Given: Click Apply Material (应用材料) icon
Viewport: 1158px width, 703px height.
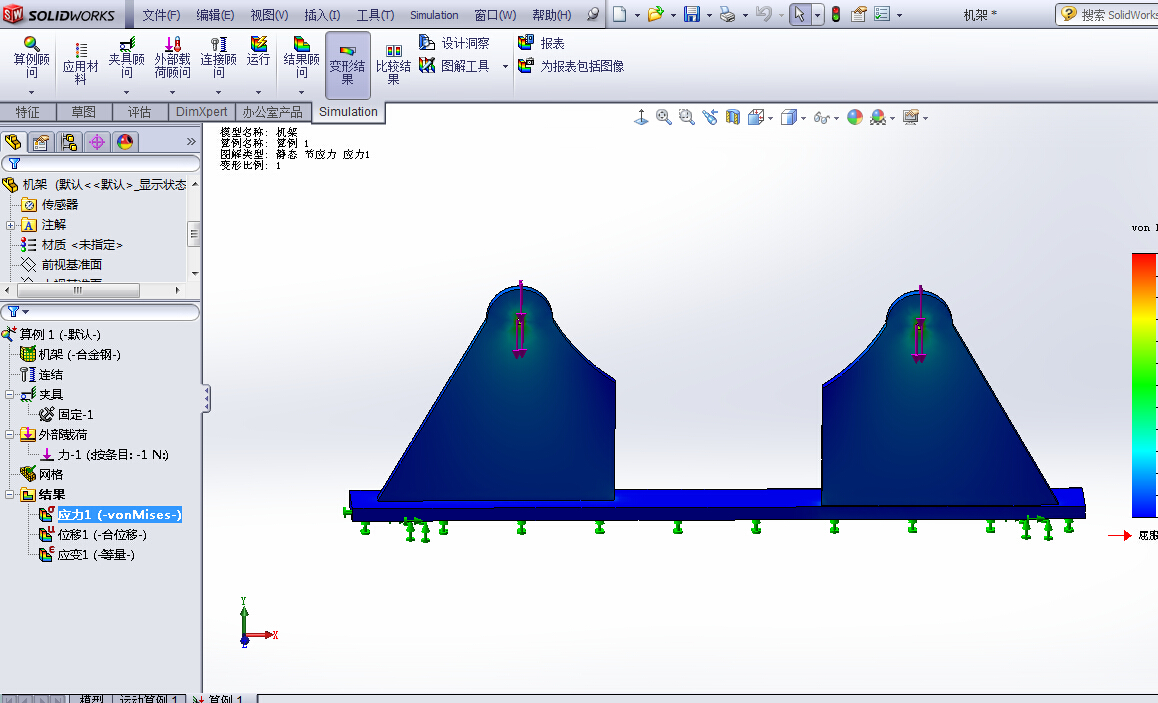Looking at the screenshot, I should [80, 63].
